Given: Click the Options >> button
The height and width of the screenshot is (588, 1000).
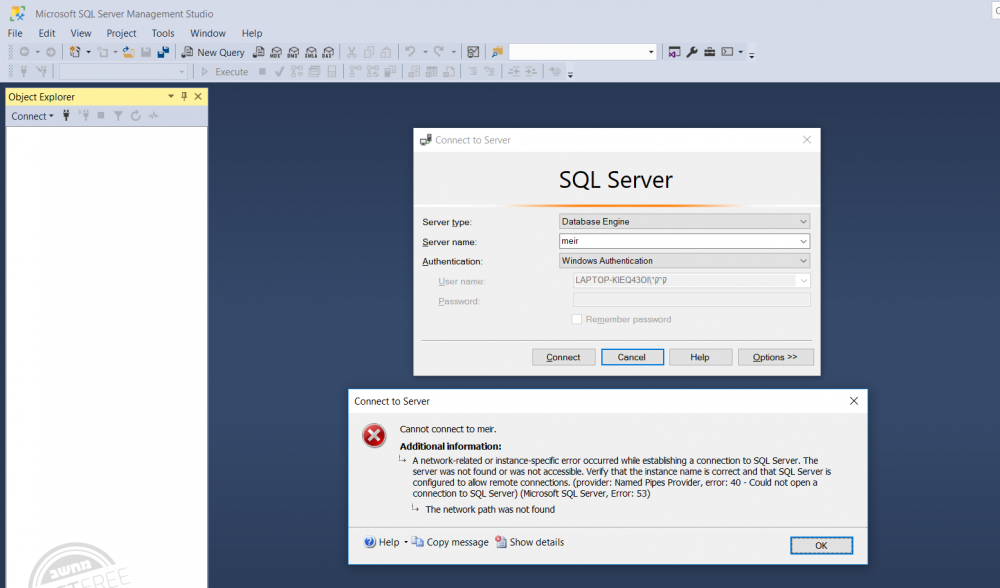Looking at the screenshot, I should tap(775, 357).
